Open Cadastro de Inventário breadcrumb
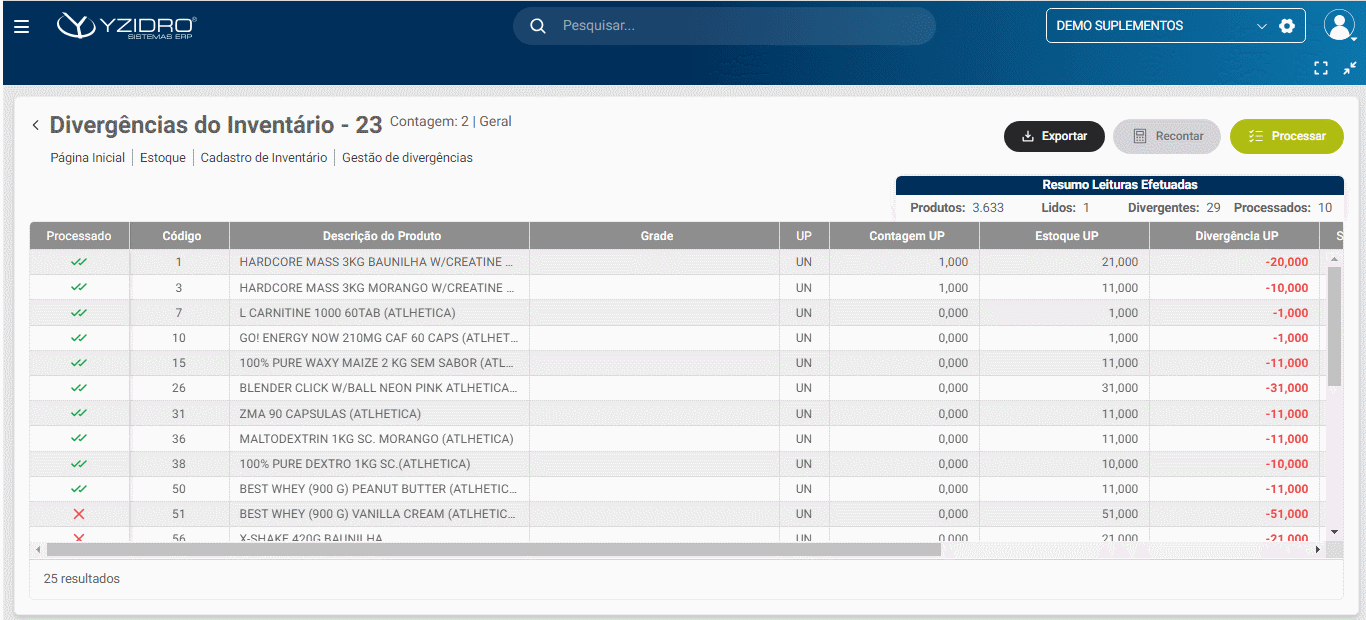The width and height of the screenshot is (1366, 620). coord(263,158)
